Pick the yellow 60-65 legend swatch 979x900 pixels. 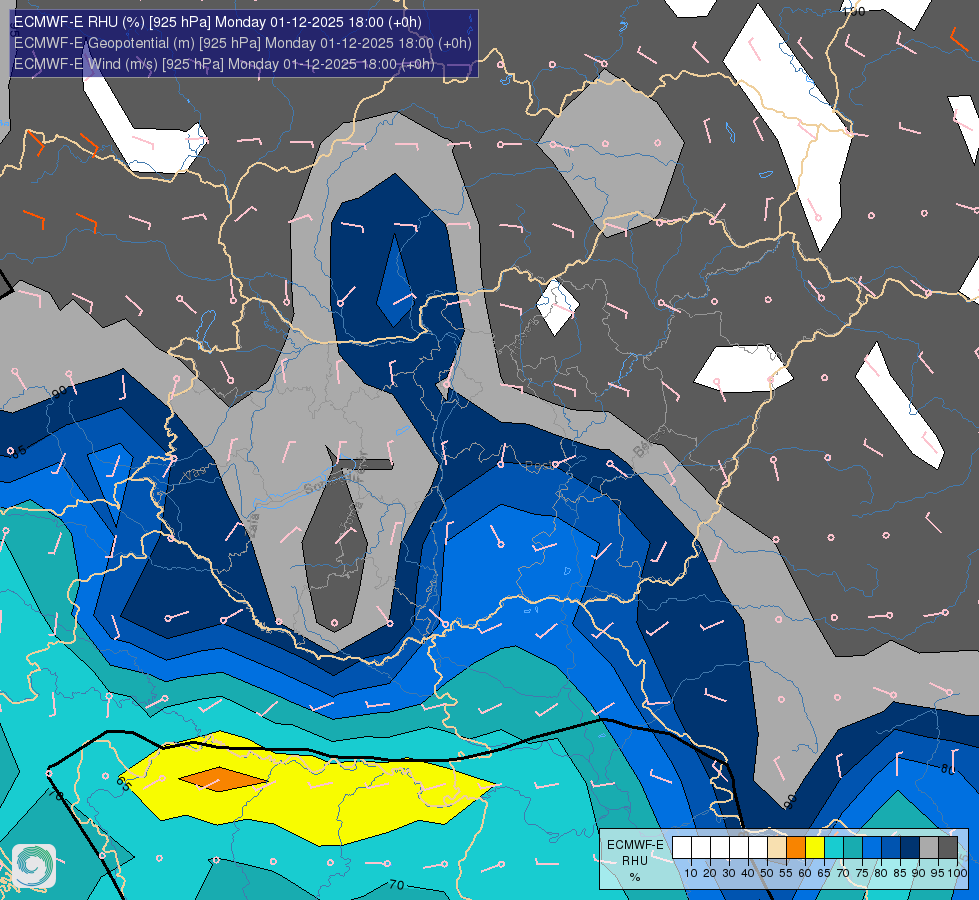tap(815, 847)
